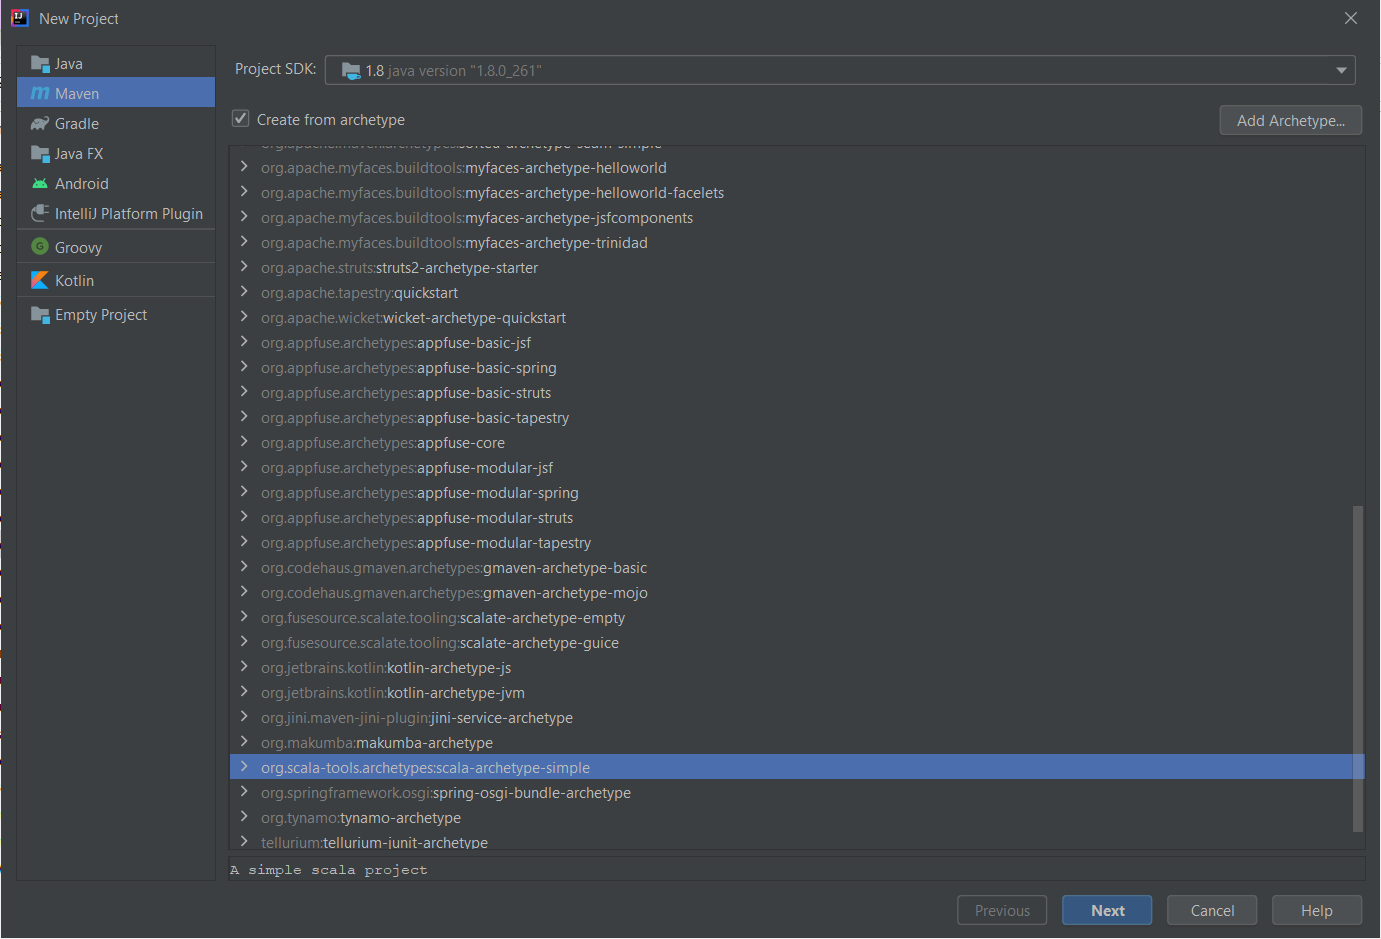
Task: Click the archetype list scrollbar
Action: [1358, 670]
